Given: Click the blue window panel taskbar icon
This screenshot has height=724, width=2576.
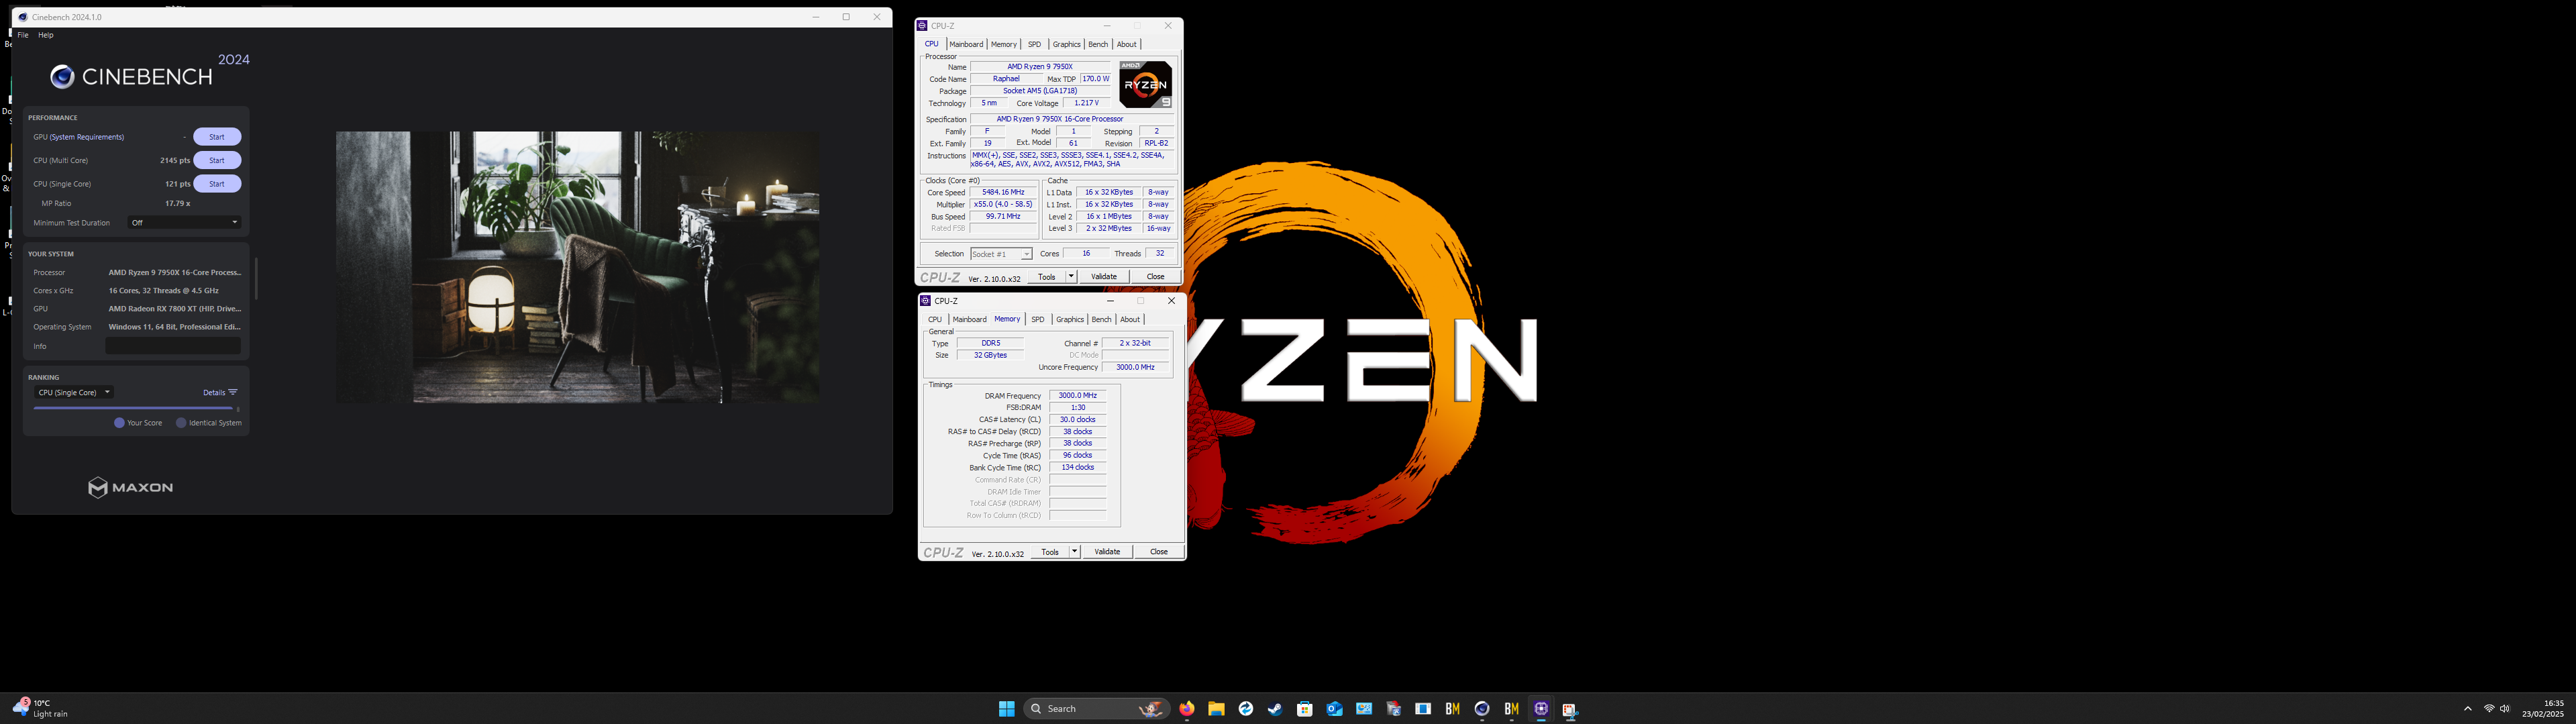Looking at the screenshot, I should [x=1423, y=709].
